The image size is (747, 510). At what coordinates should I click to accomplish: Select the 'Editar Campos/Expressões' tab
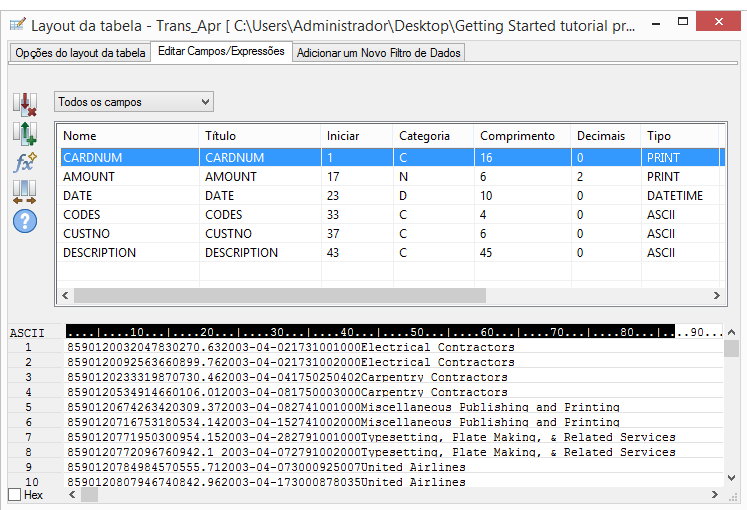(x=221, y=51)
